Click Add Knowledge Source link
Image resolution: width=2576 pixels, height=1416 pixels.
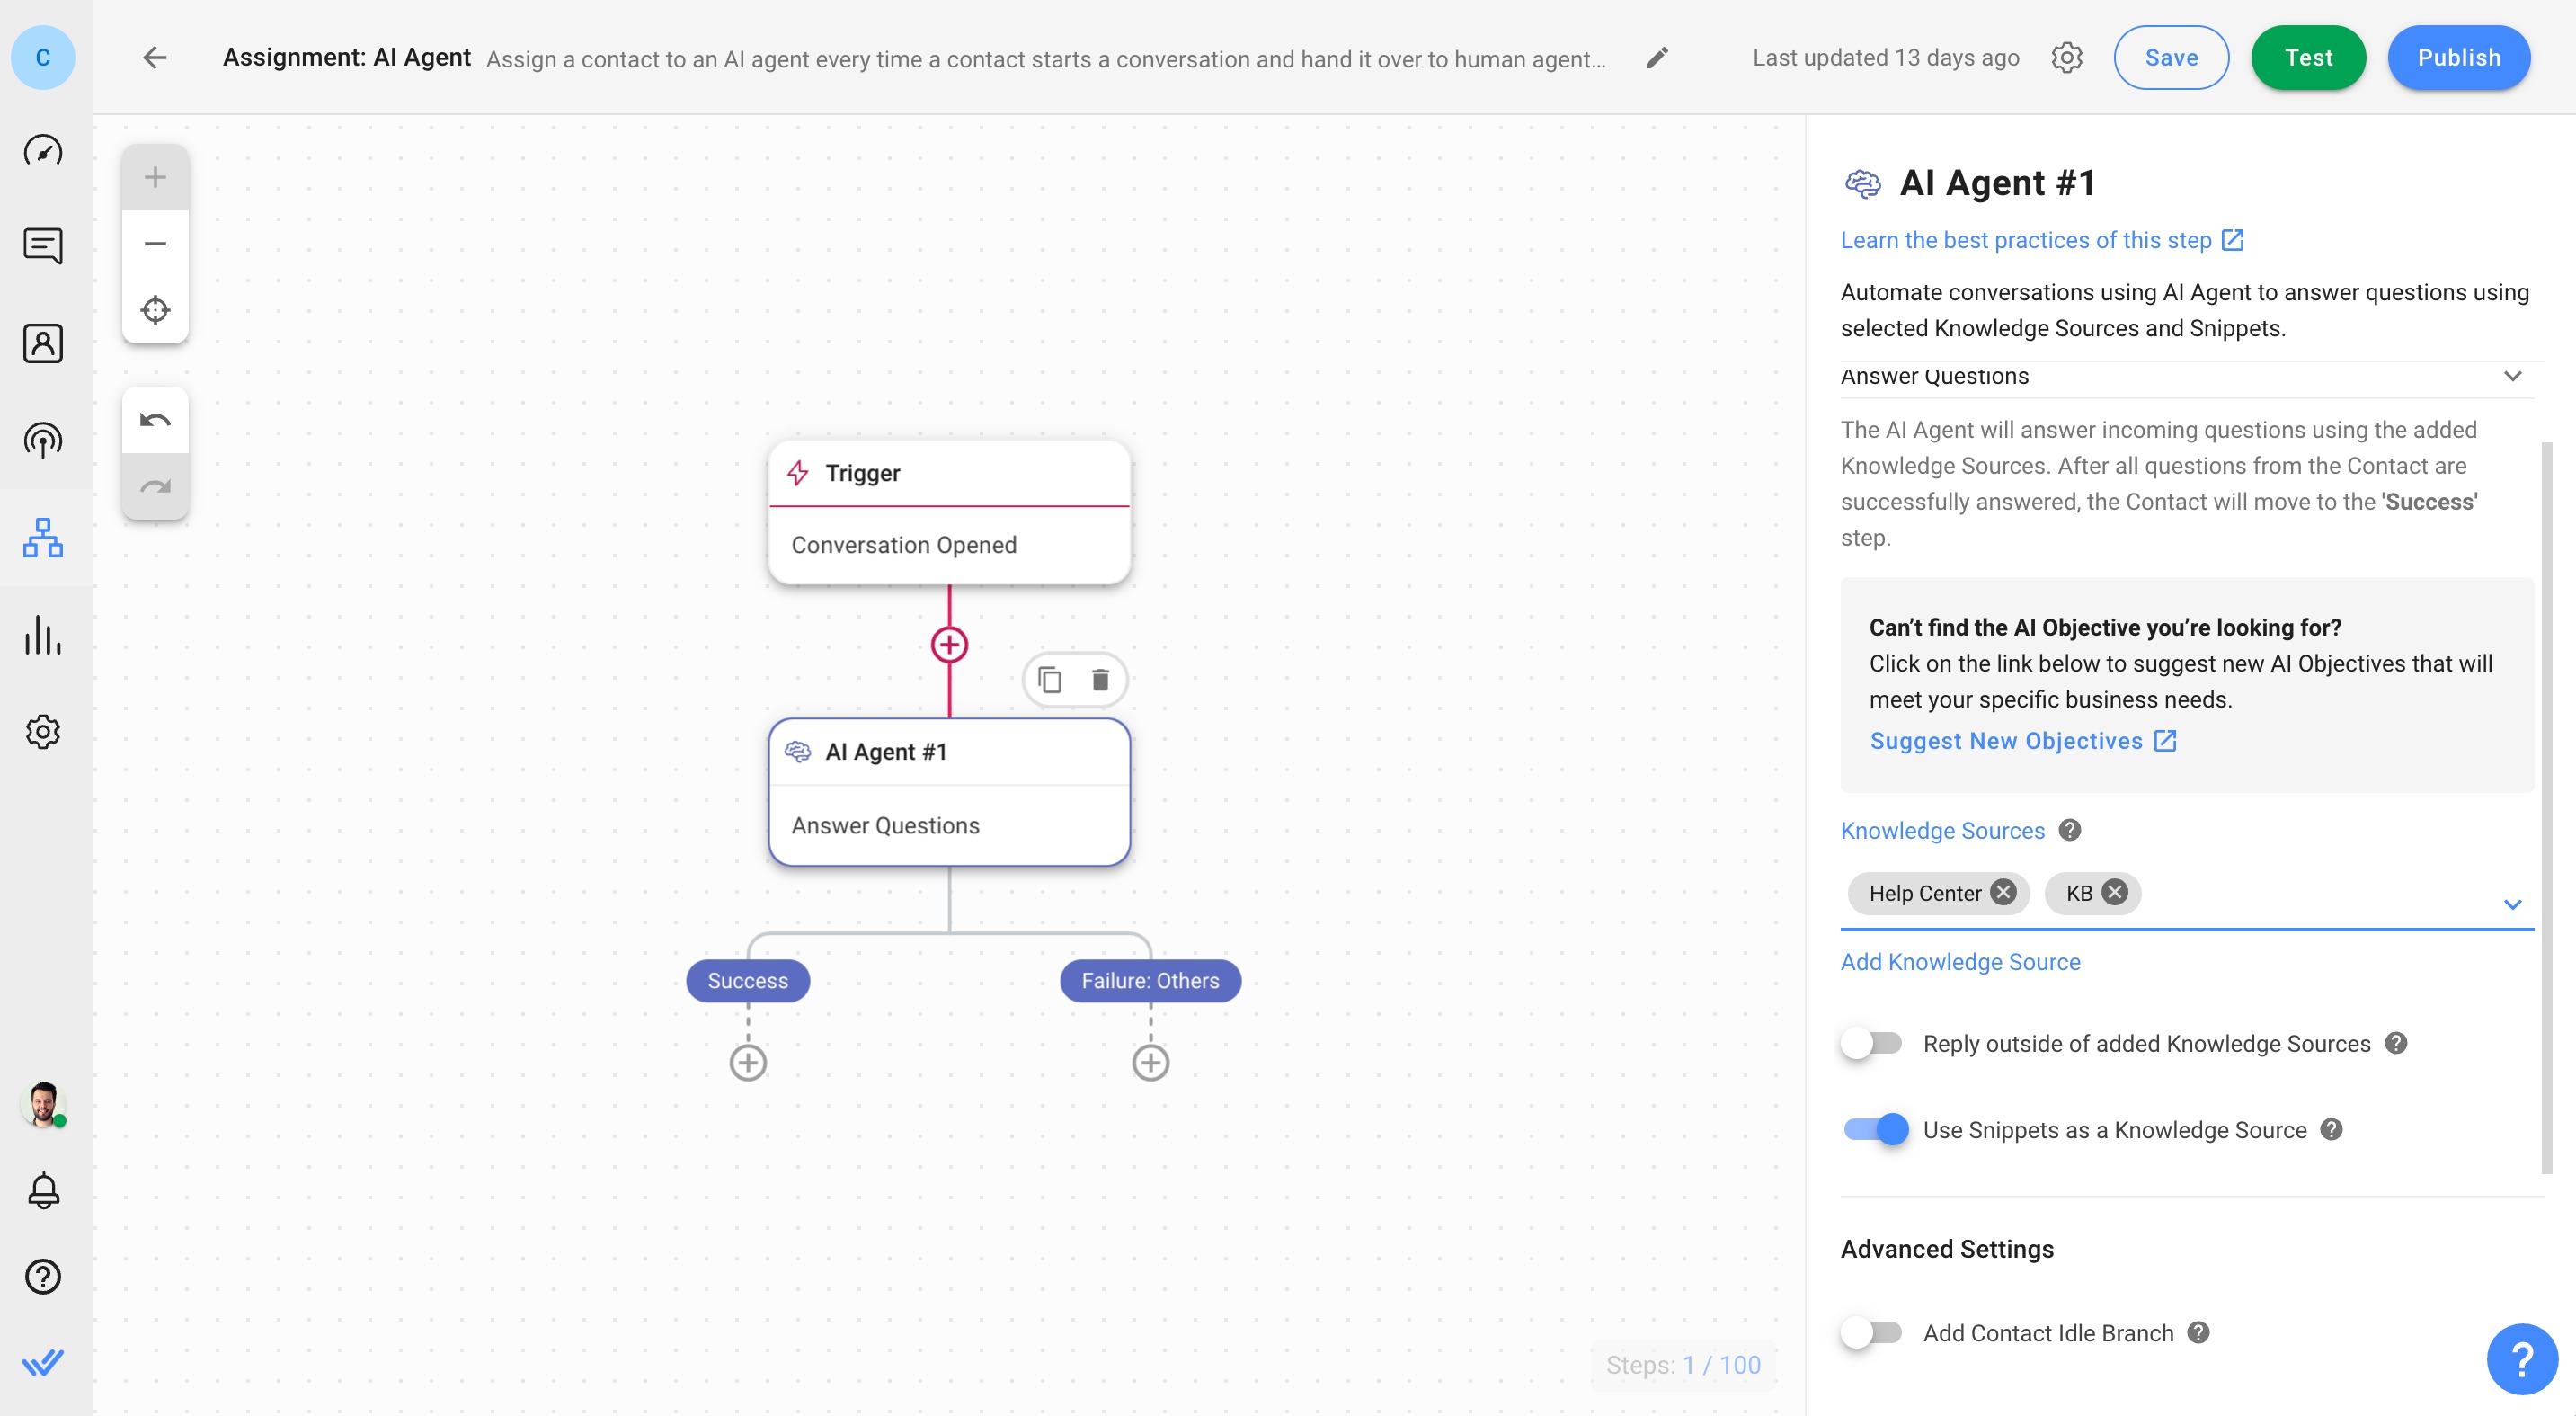(x=1960, y=963)
